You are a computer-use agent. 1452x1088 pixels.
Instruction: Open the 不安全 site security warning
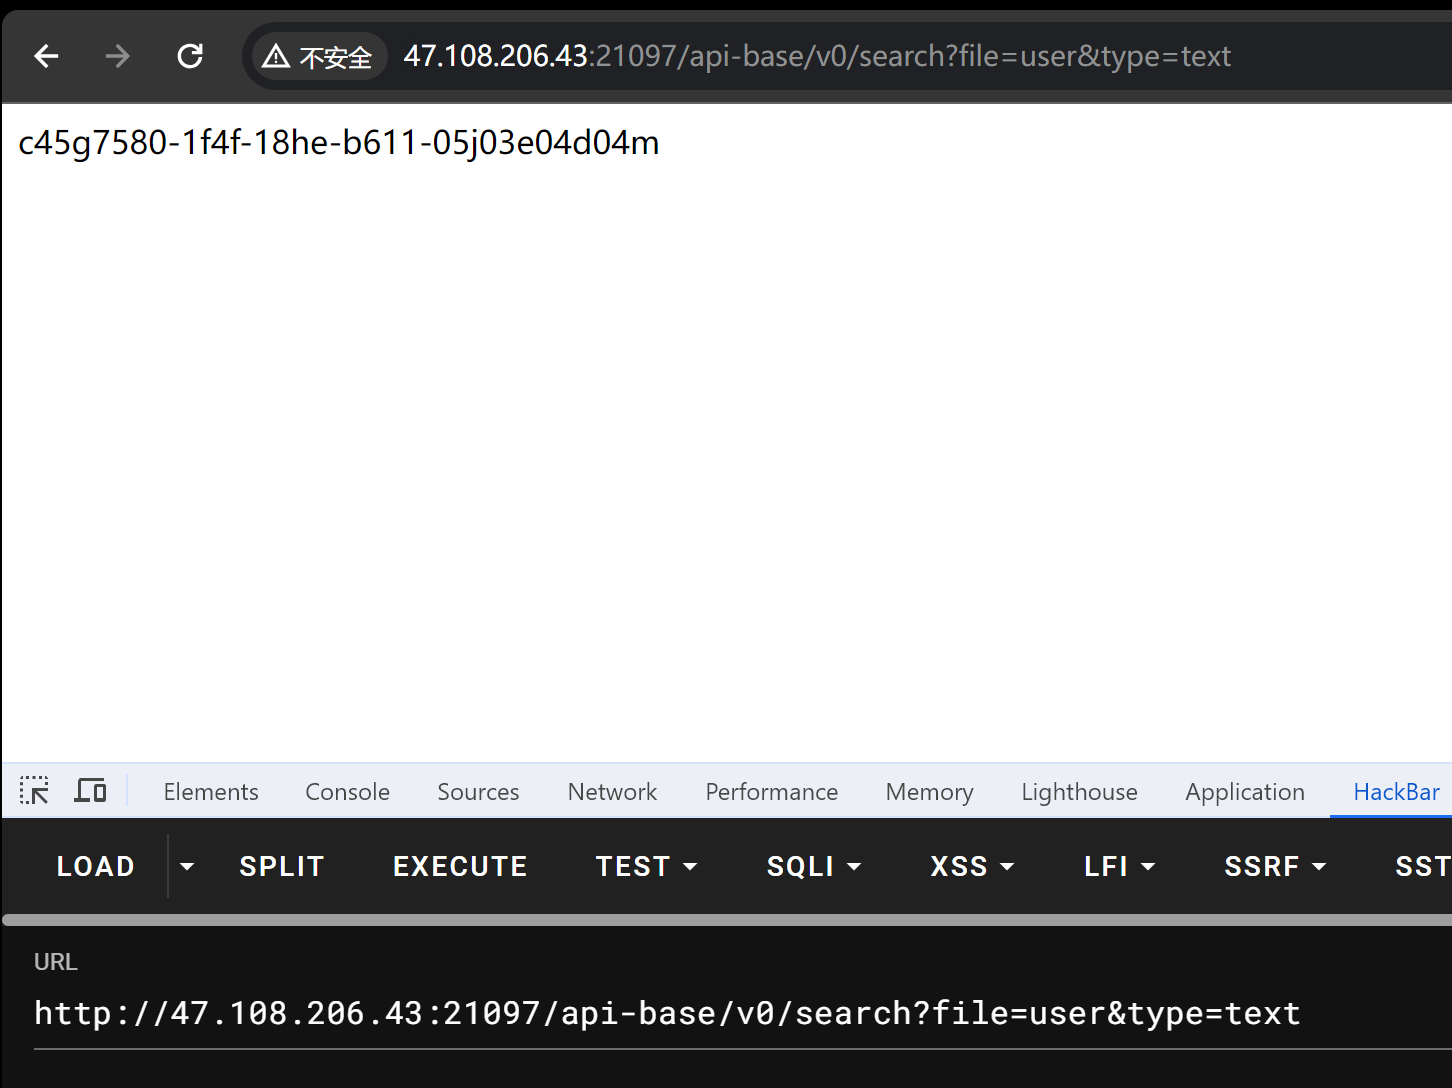pyautogui.click(x=318, y=57)
